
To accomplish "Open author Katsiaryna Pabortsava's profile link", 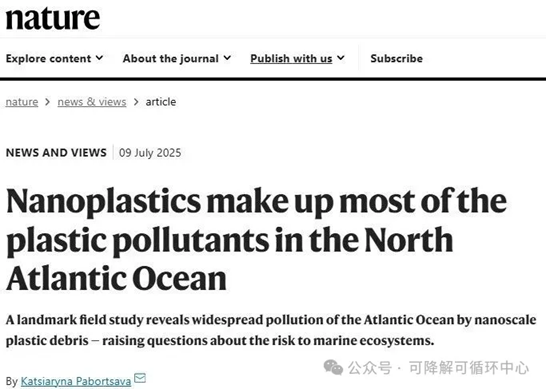I will (x=76, y=381).
